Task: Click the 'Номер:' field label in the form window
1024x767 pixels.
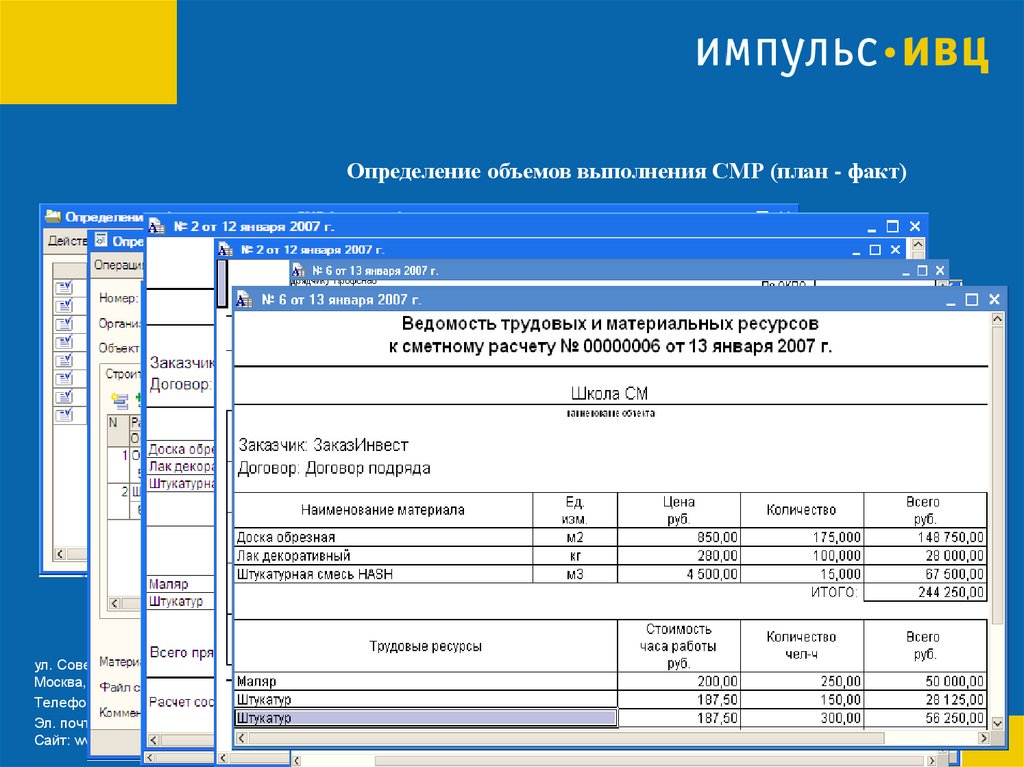Action: coord(118,298)
